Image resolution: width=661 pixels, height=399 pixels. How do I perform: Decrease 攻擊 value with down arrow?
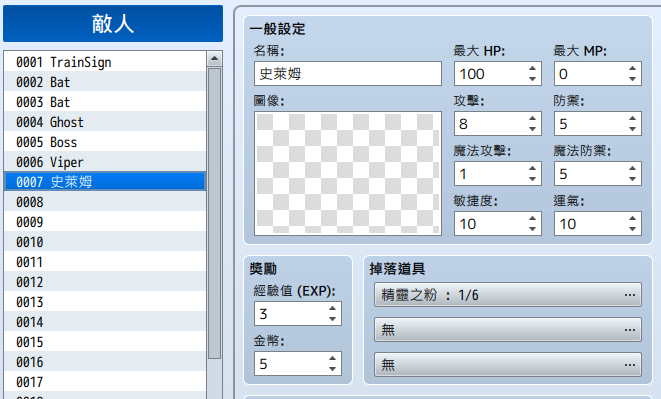click(532, 129)
